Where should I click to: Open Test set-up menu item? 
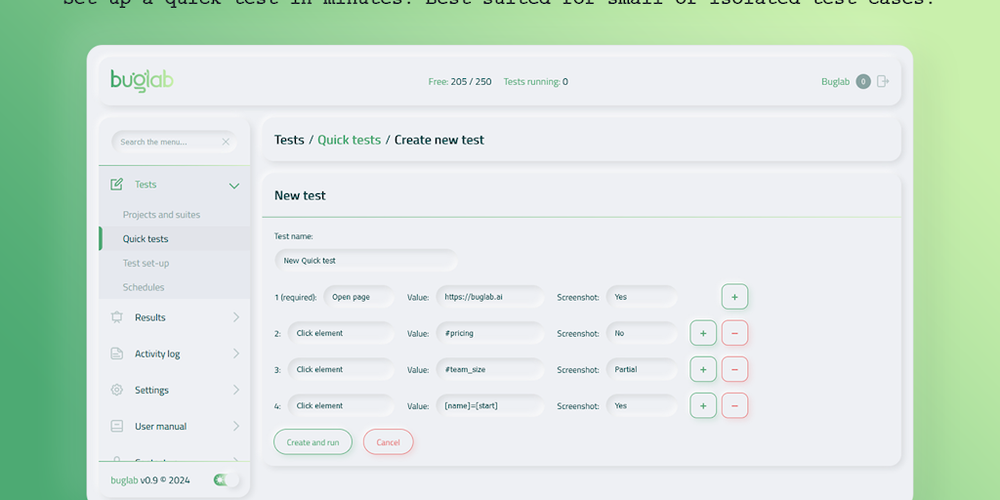point(174,263)
